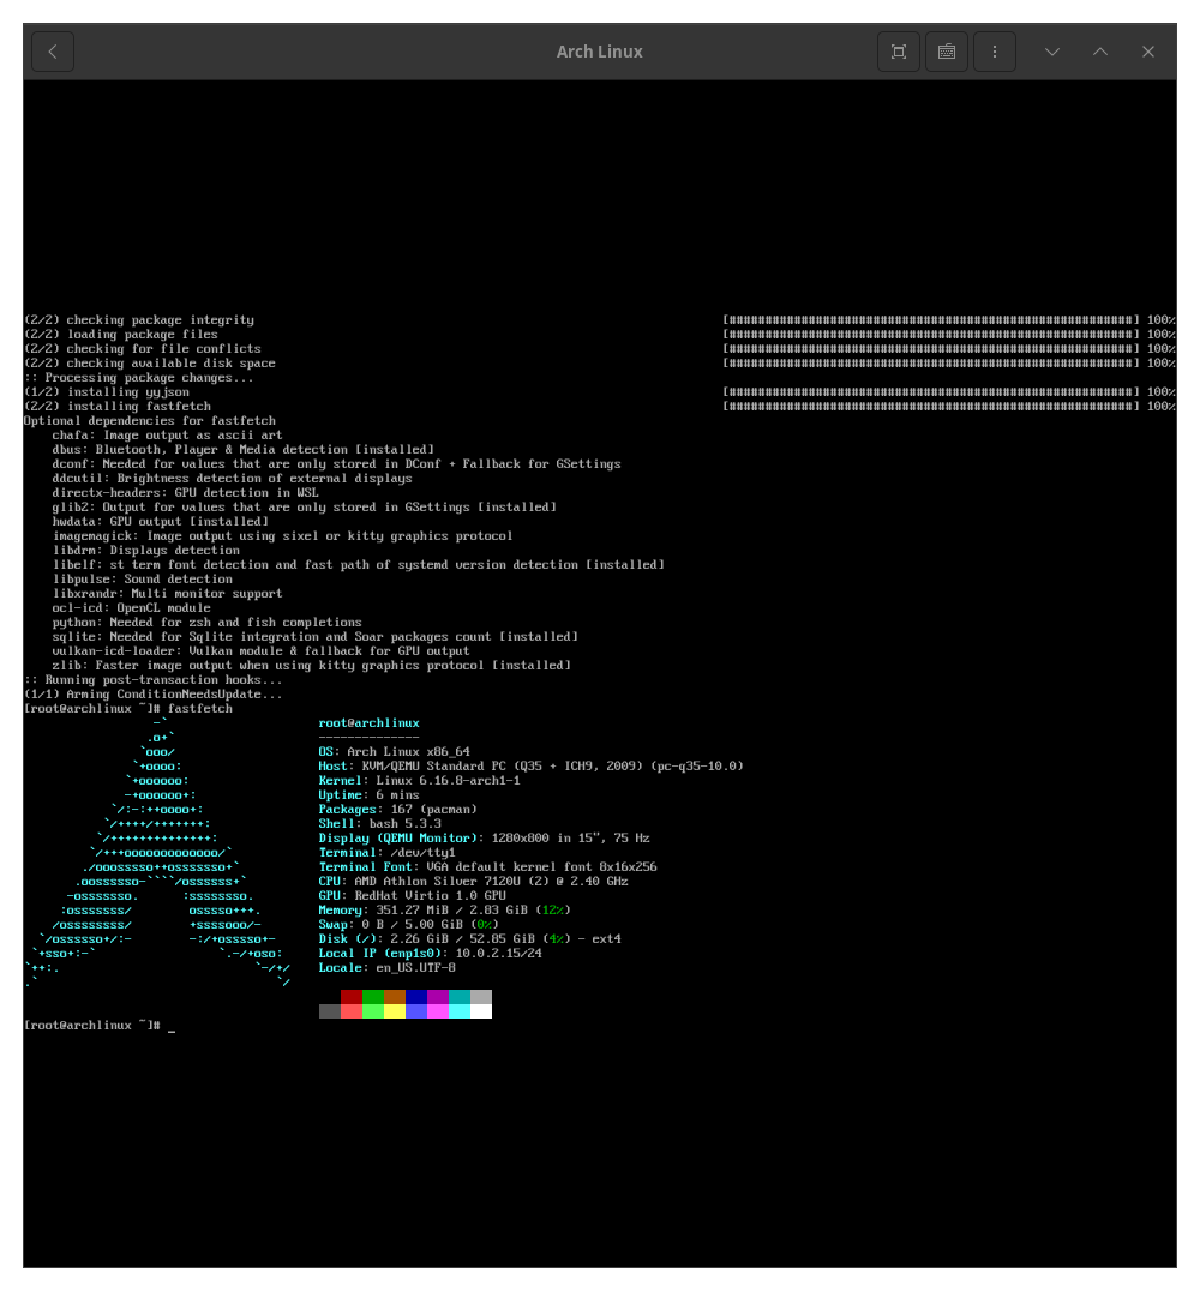Screen dimensions: 1200x1291
Task: Click the 'installing fastfetch' progress bar
Action: [930, 406]
